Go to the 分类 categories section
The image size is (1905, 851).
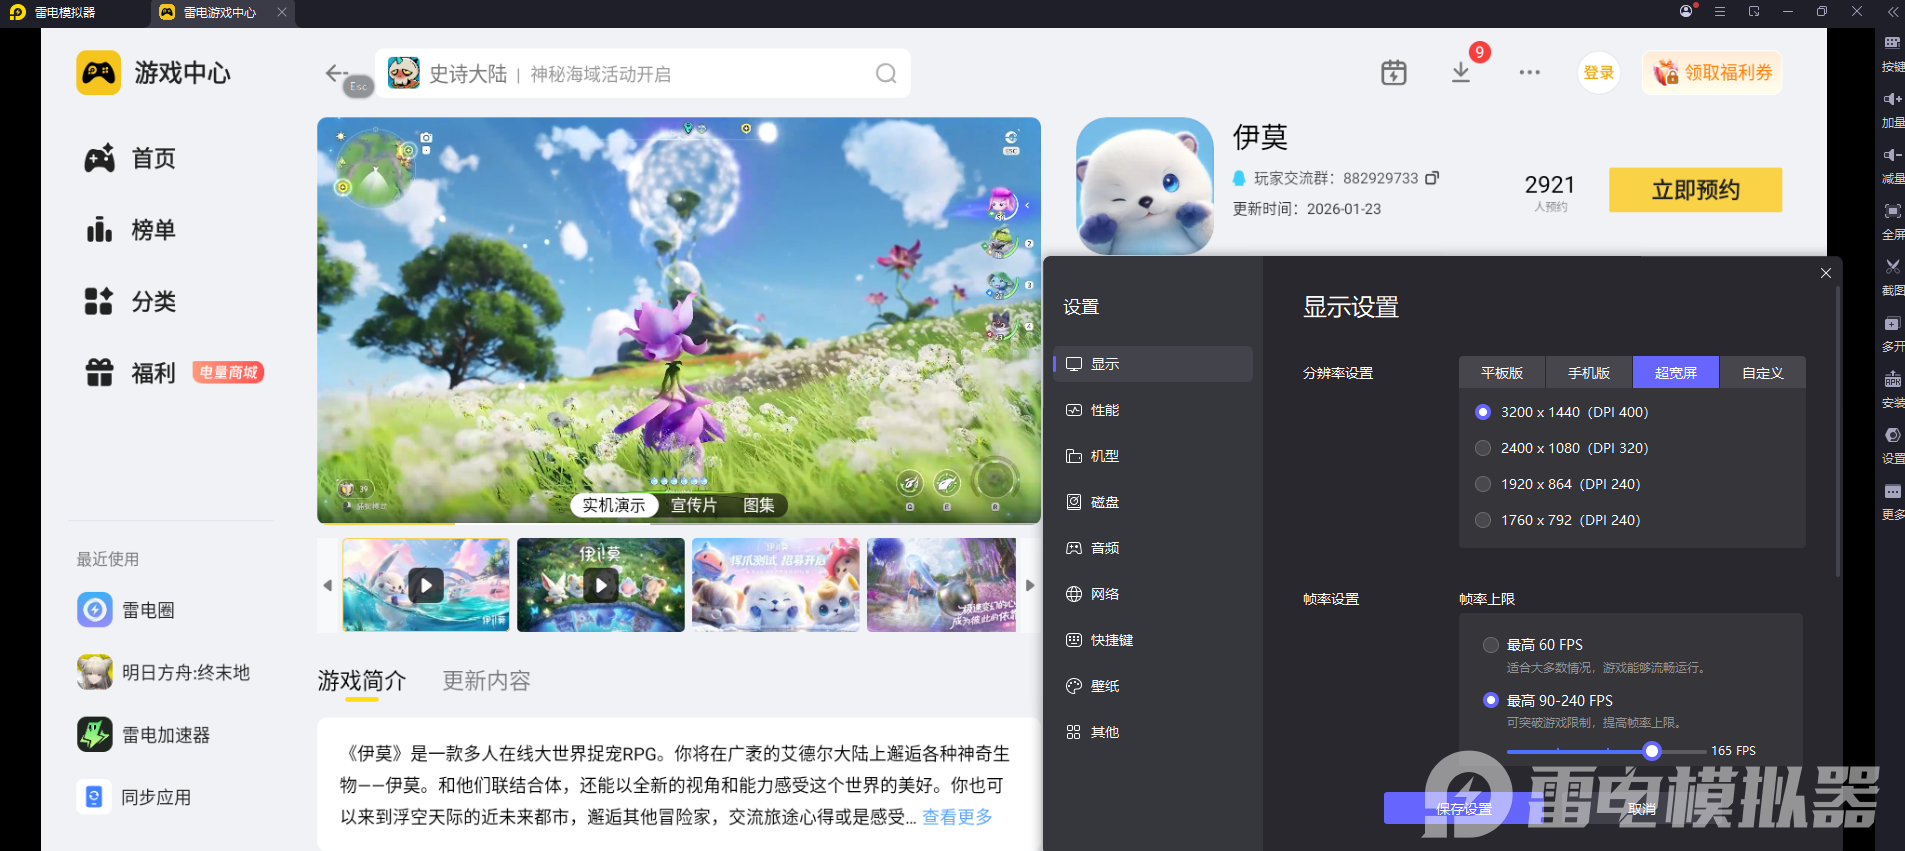click(130, 301)
